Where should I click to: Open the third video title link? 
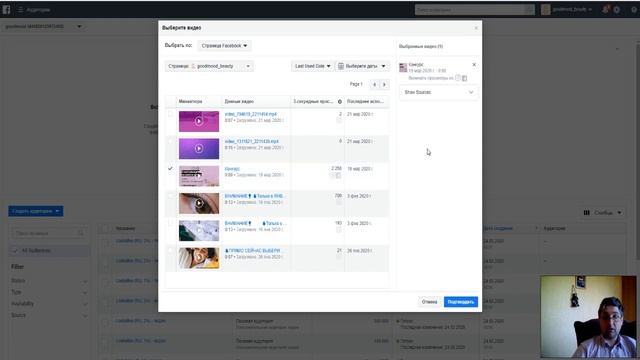[x=232, y=169]
